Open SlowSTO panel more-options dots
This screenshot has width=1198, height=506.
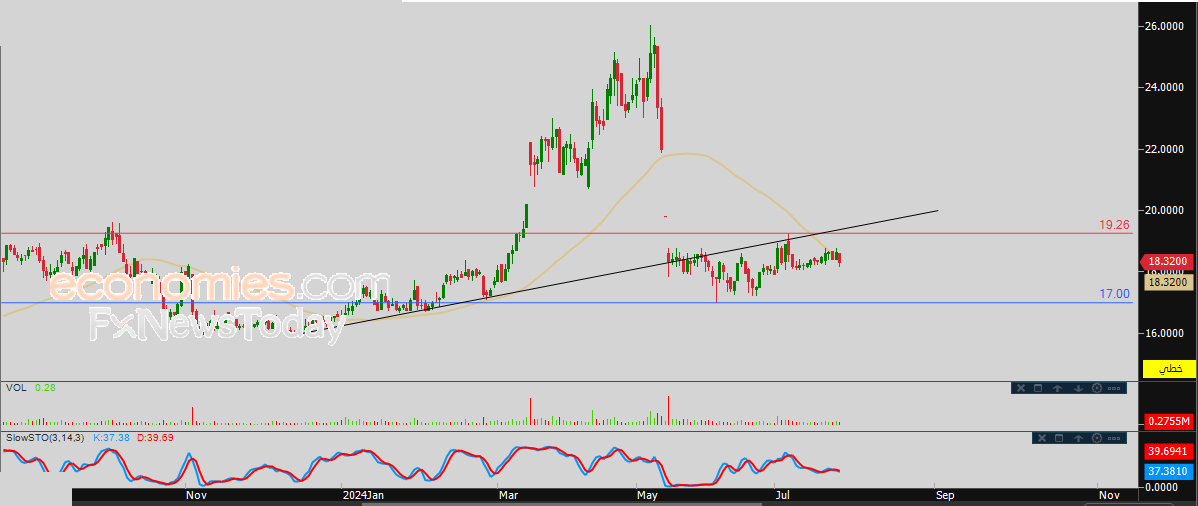point(1114,438)
